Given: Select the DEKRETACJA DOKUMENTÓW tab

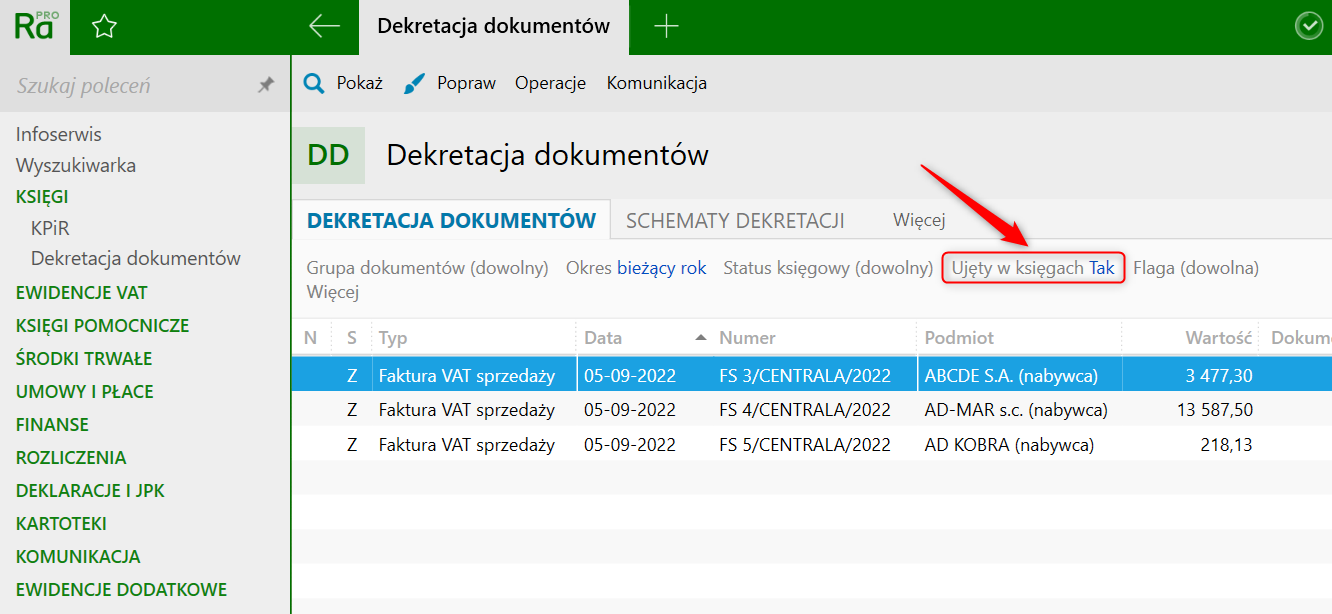Looking at the screenshot, I should [x=452, y=220].
